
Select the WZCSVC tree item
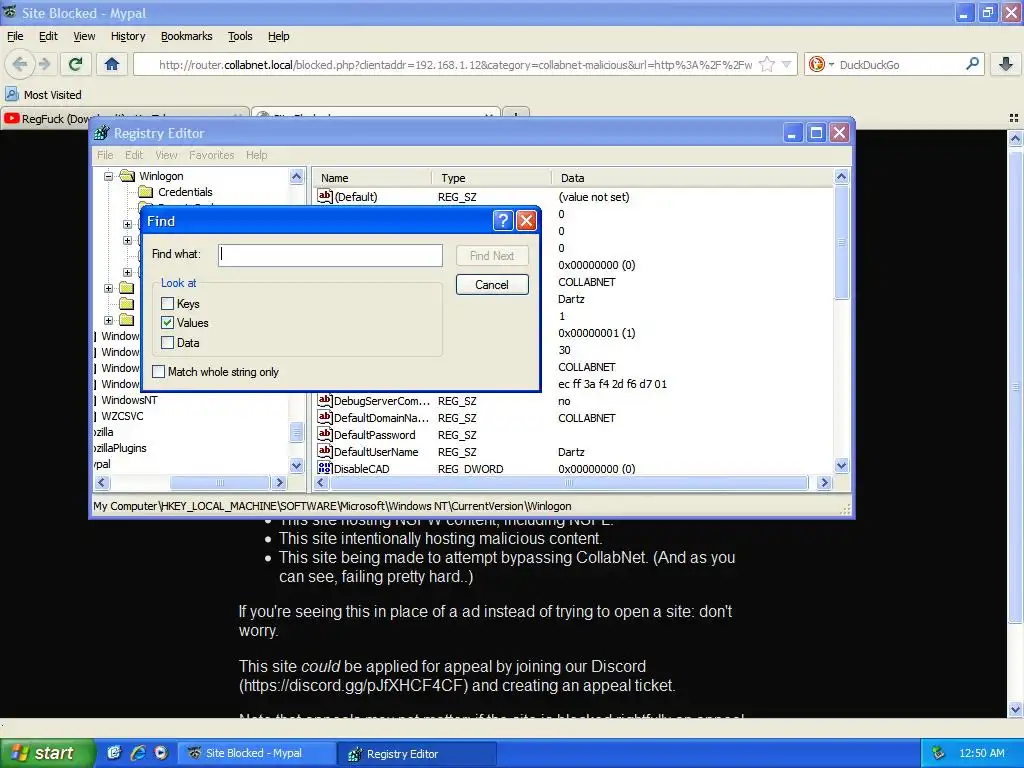coord(122,416)
